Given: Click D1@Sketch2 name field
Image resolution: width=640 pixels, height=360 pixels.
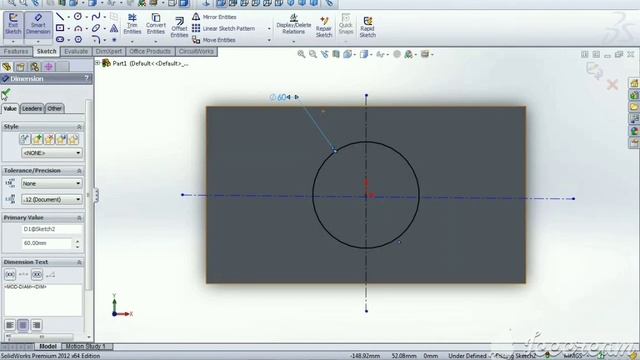Looking at the screenshot, I should [51, 229].
